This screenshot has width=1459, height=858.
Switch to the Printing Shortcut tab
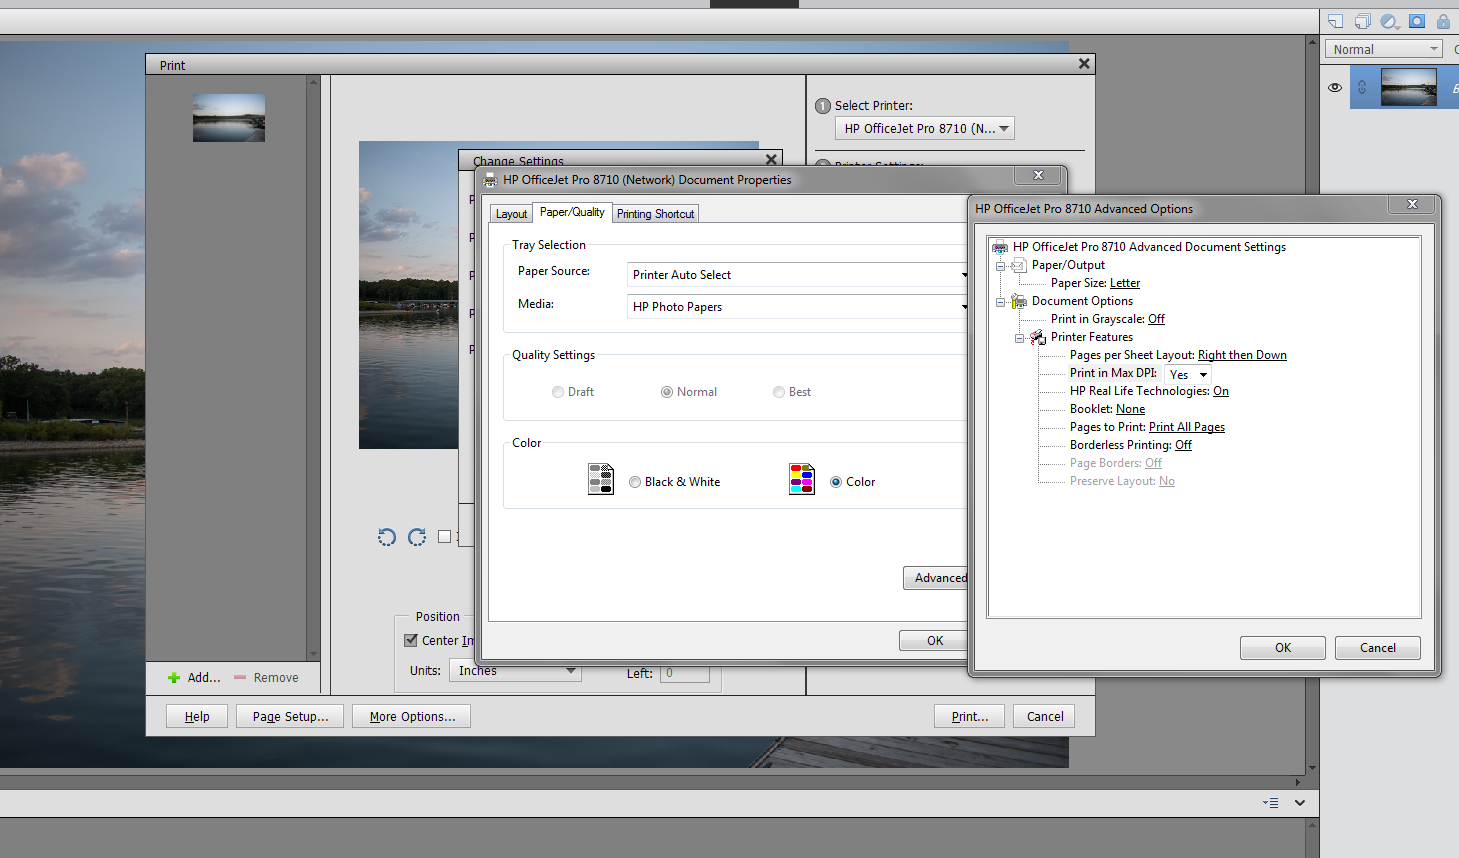655,214
